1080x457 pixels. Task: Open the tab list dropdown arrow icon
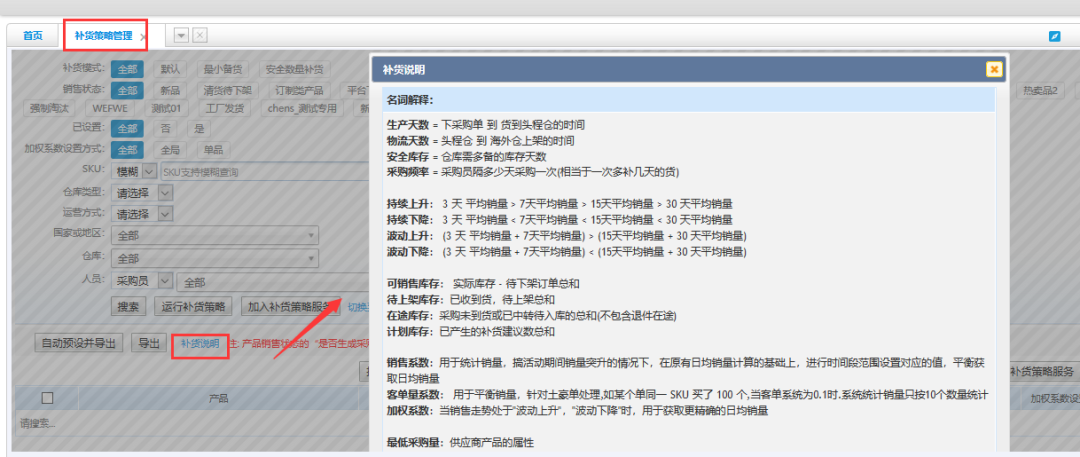[181, 35]
